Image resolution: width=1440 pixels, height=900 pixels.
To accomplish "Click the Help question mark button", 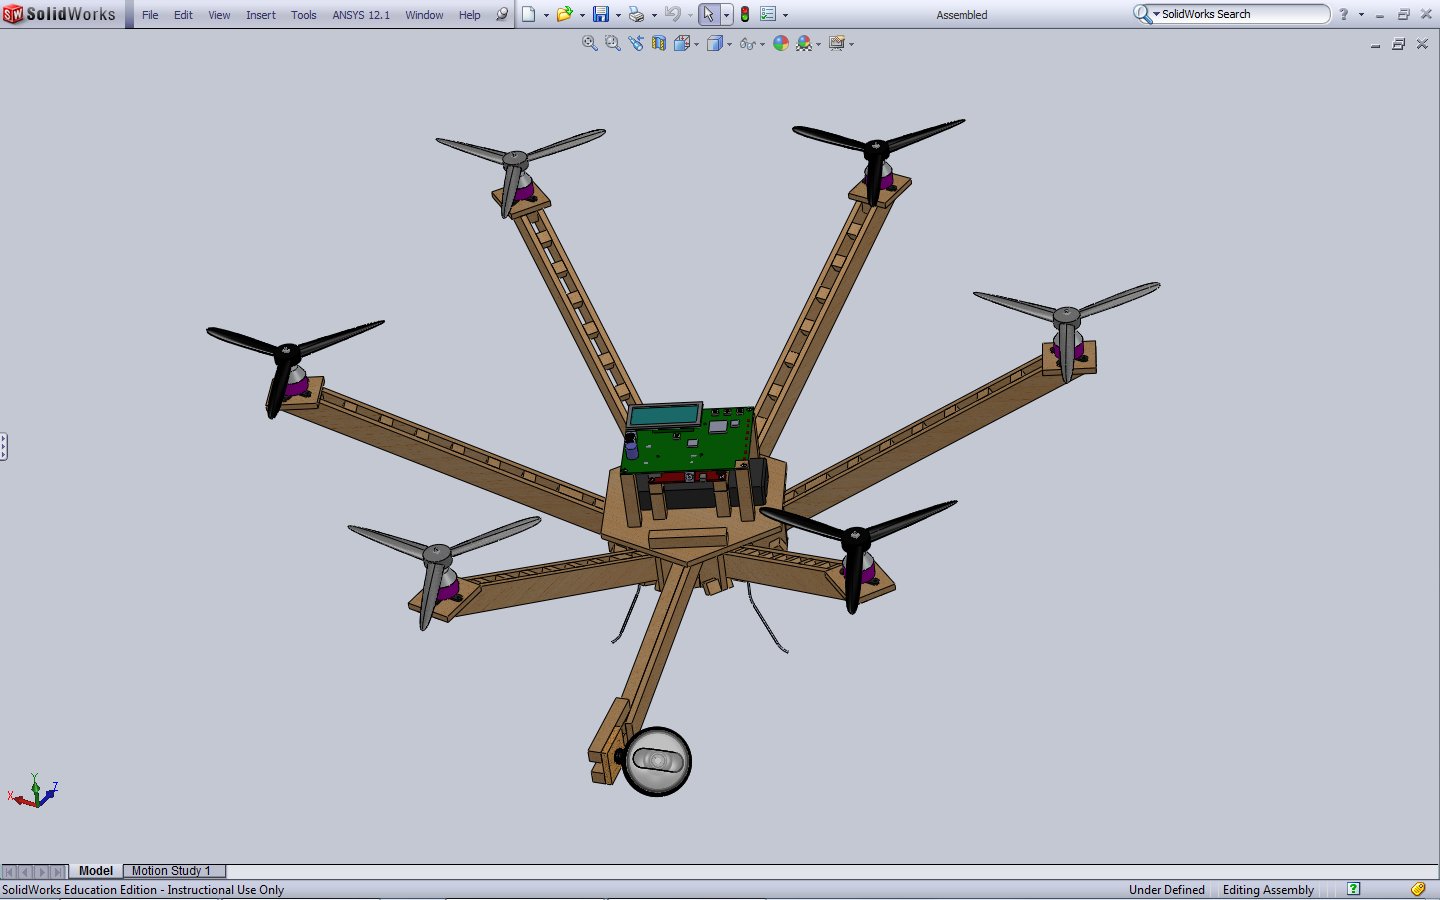I will click(1344, 14).
